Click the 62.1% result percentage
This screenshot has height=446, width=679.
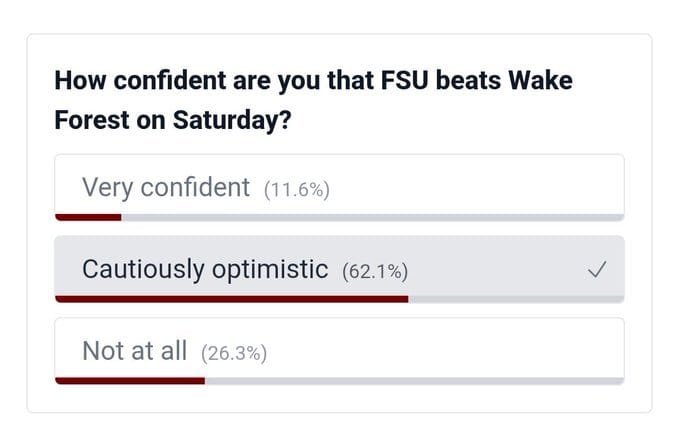[375, 271]
